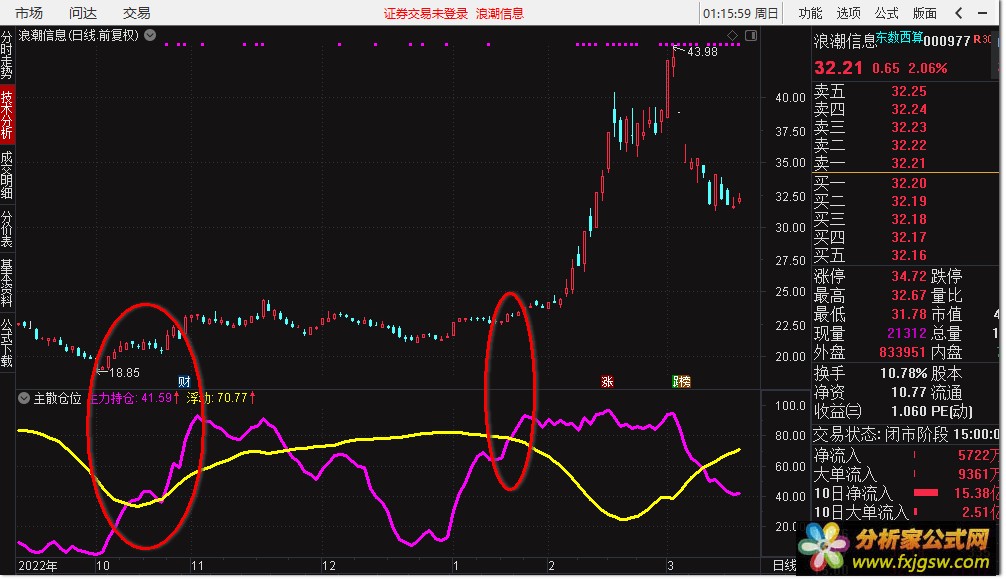This screenshot has height=579, width=1006.
Task: Click the 日线 period label at bottom
Action: (784, 566)
